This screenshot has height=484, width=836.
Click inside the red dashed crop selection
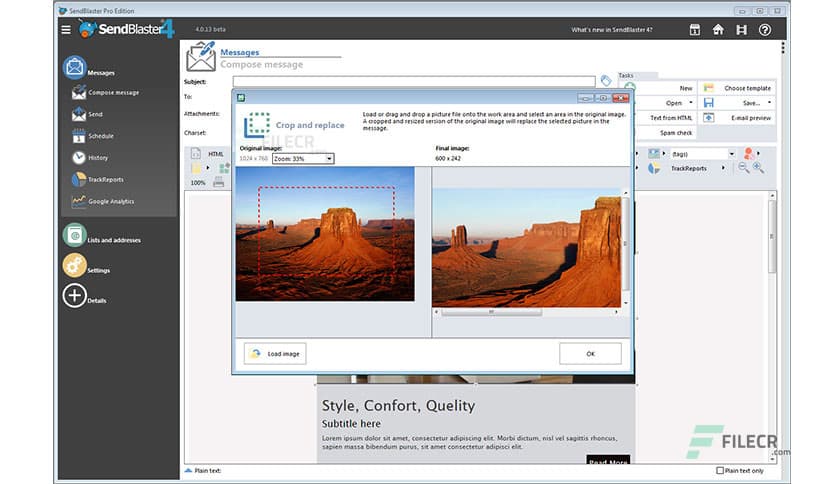click(326, 231)
